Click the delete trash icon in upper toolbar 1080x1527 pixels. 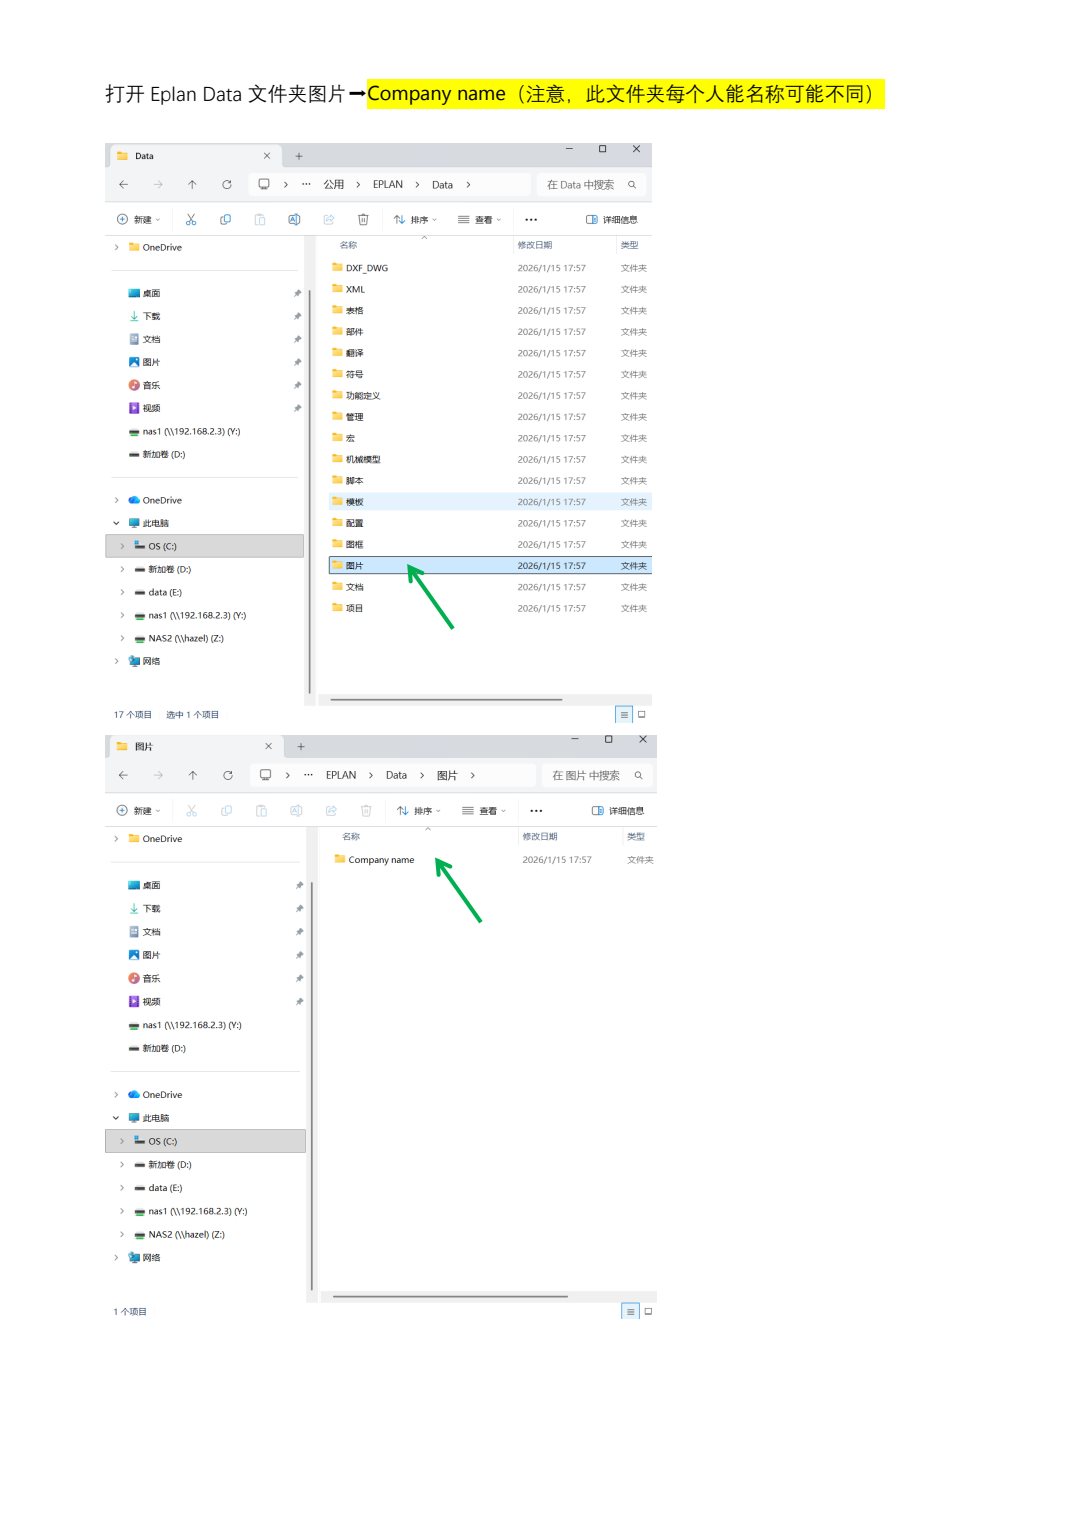pos(363,219)
